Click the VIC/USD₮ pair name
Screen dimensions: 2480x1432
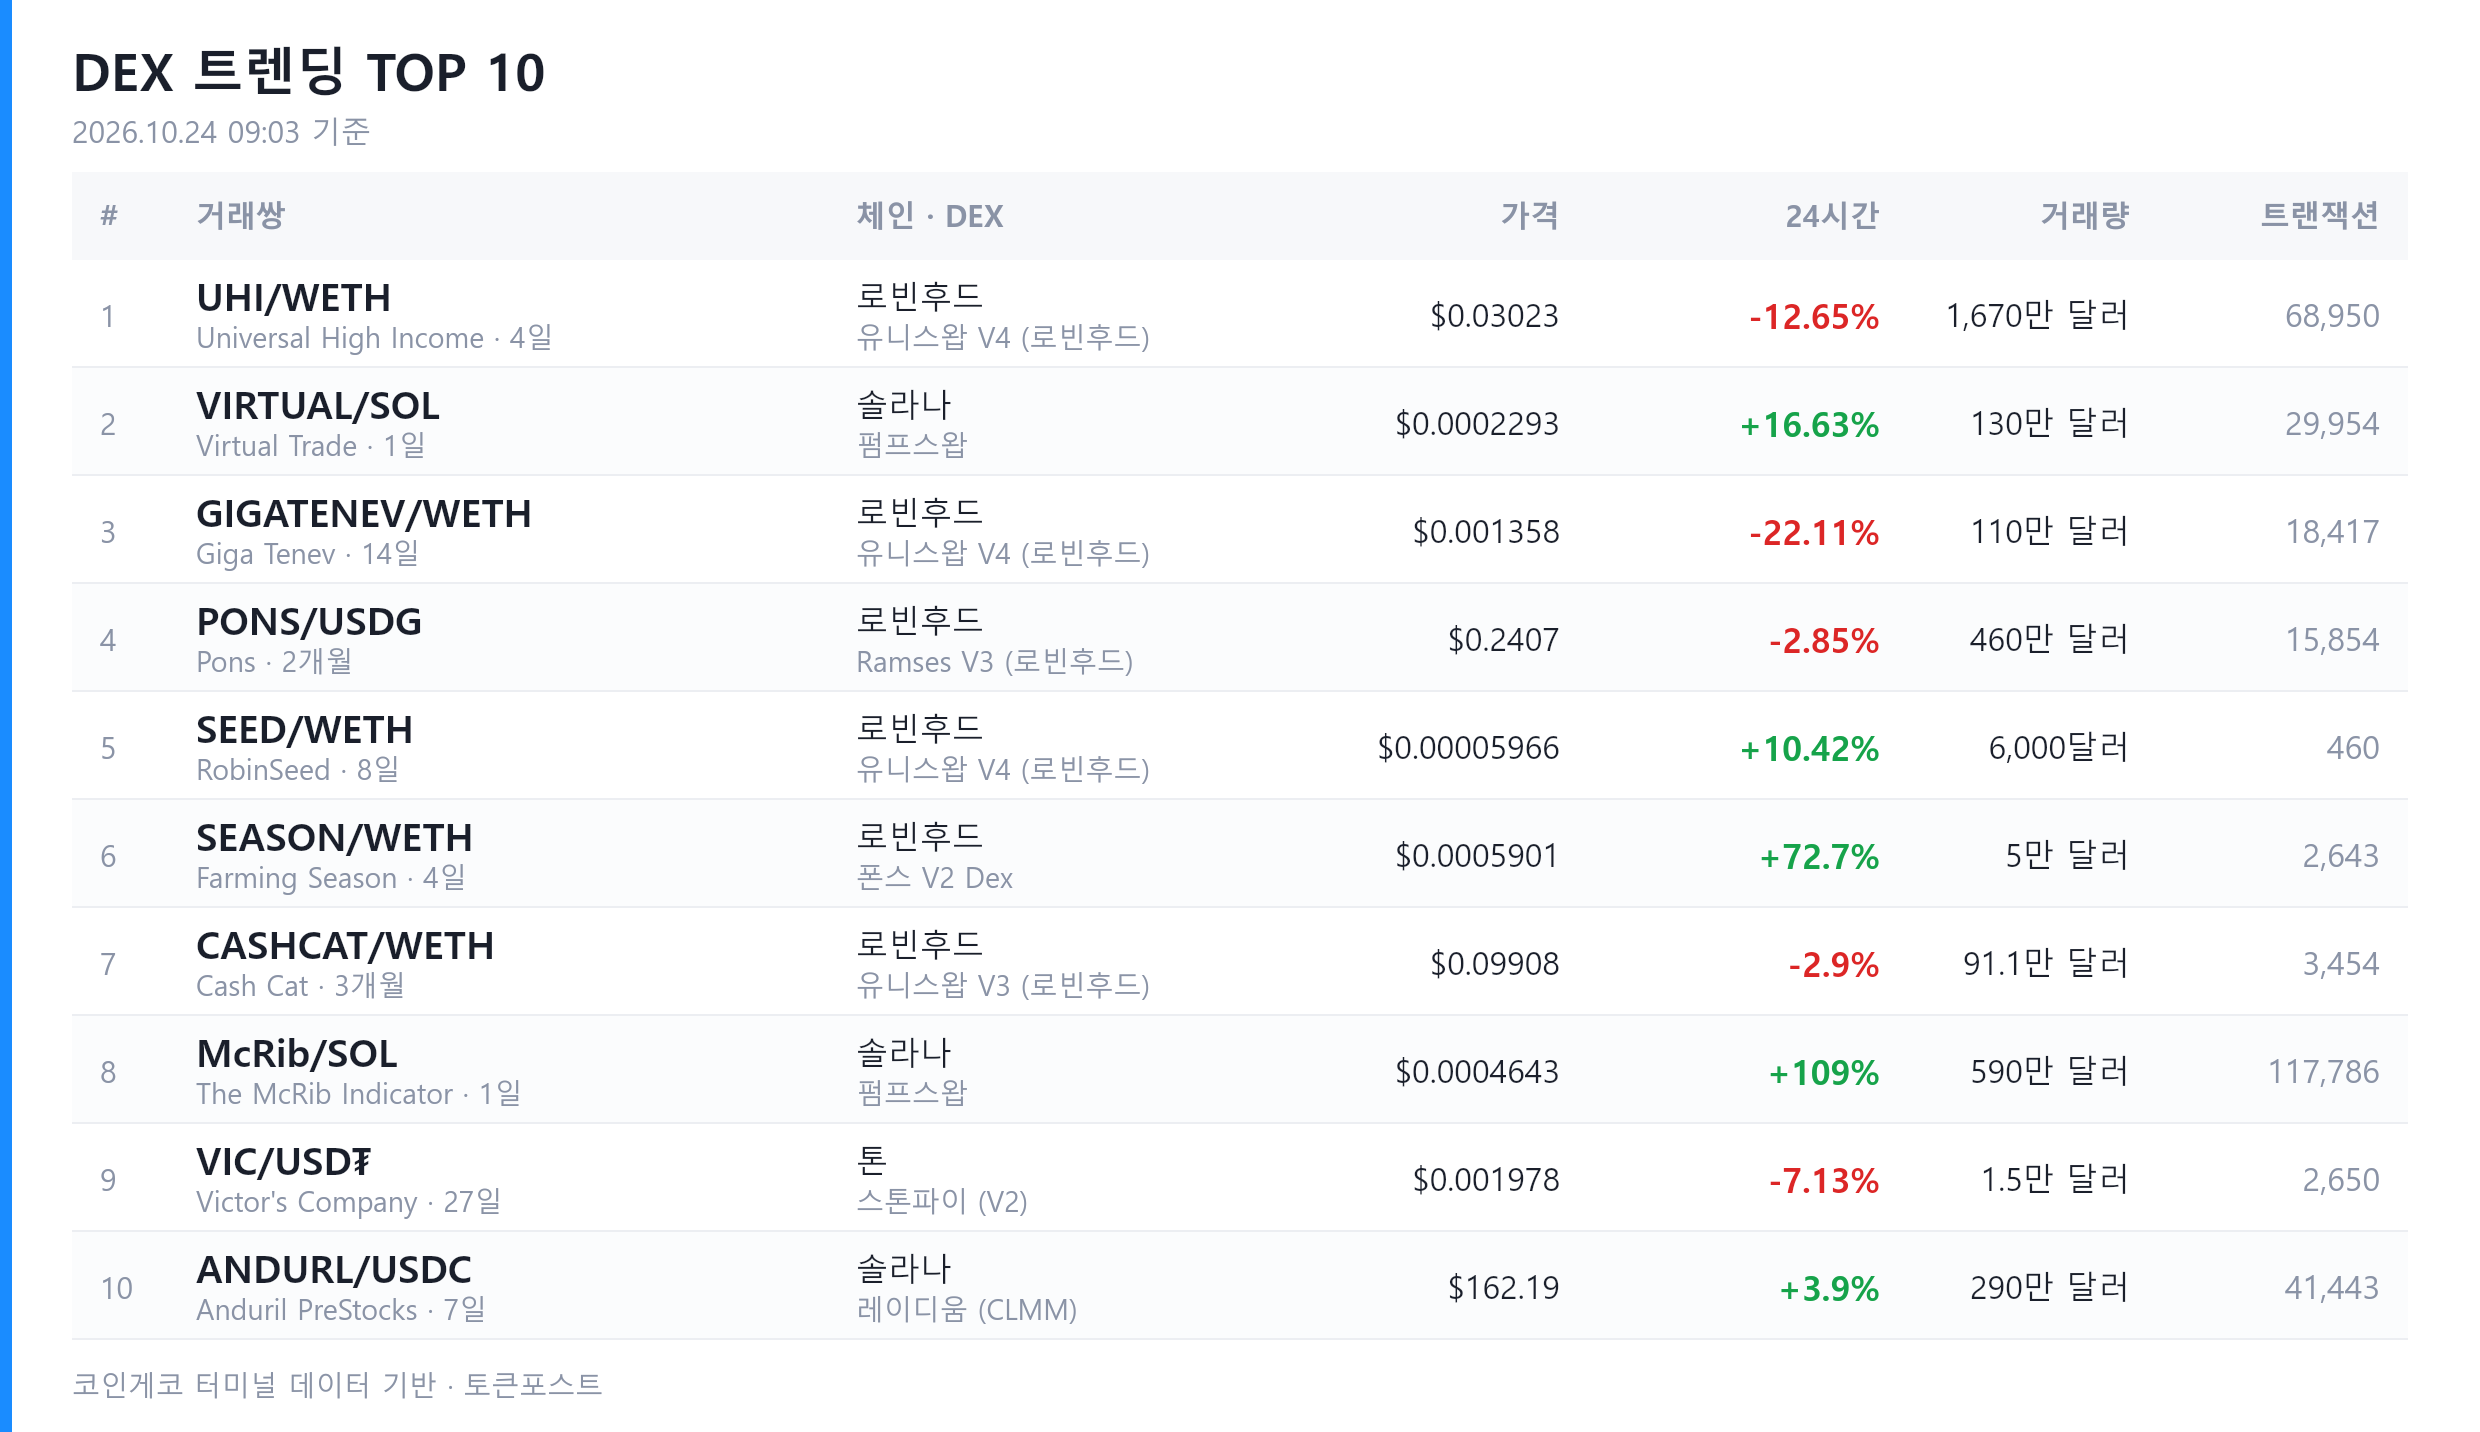click(x=284, y=1162)
